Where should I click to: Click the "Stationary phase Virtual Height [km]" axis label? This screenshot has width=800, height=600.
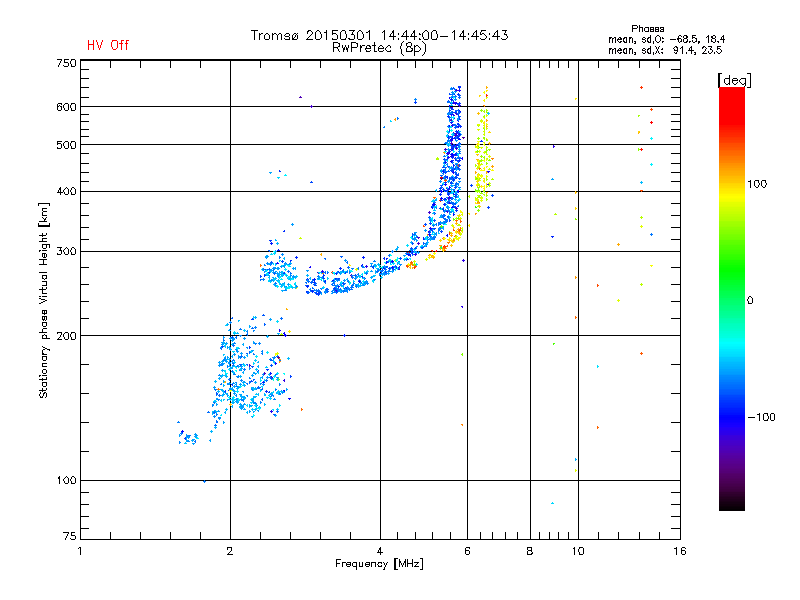pyautogui.click(x=44, y=300)
